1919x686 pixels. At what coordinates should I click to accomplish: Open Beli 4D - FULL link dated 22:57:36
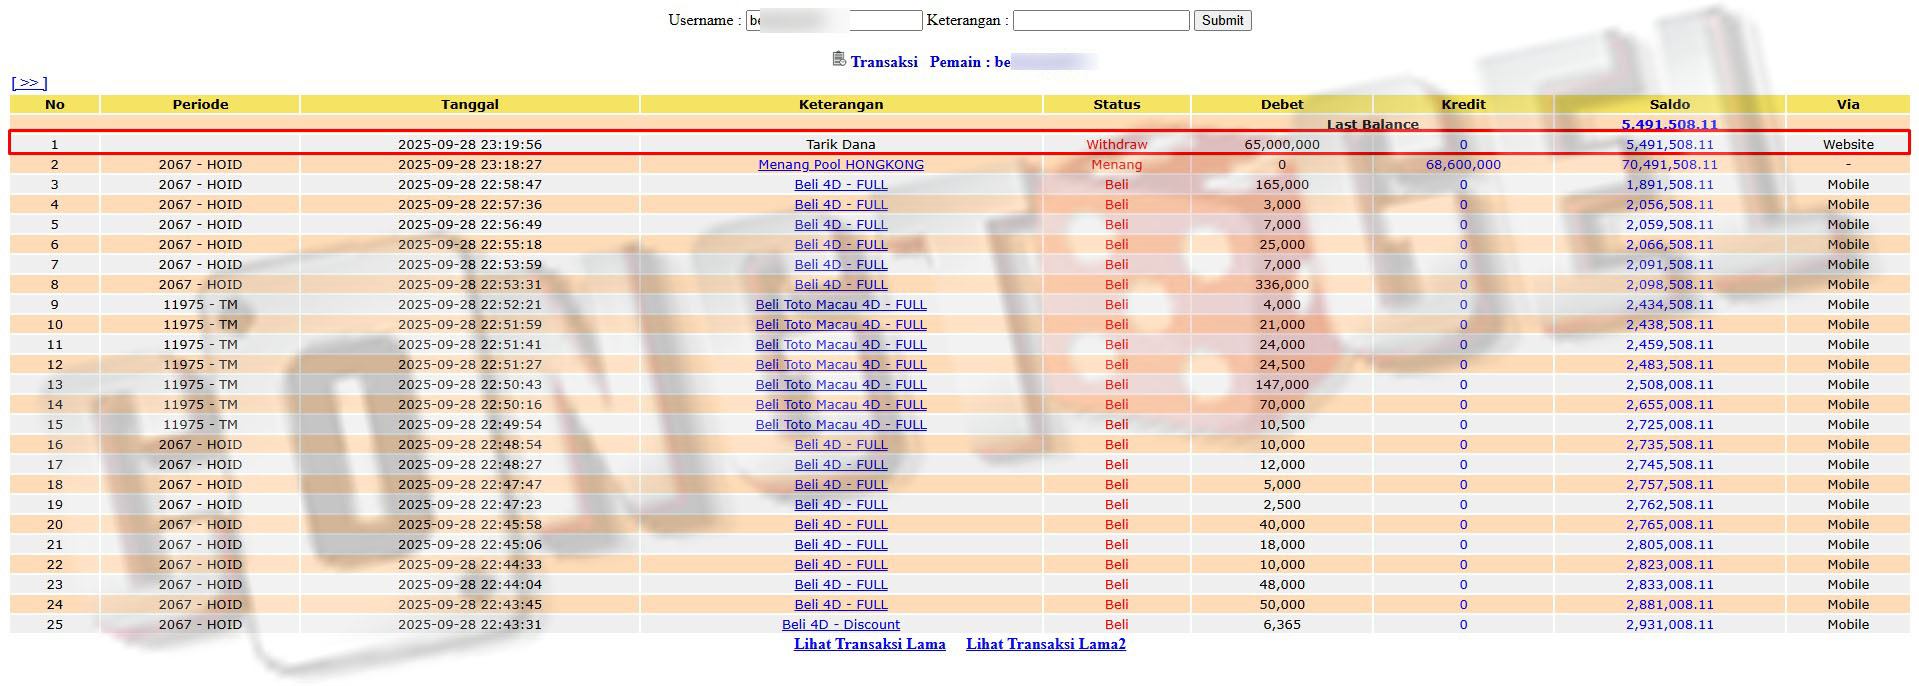tap(841, 205)
